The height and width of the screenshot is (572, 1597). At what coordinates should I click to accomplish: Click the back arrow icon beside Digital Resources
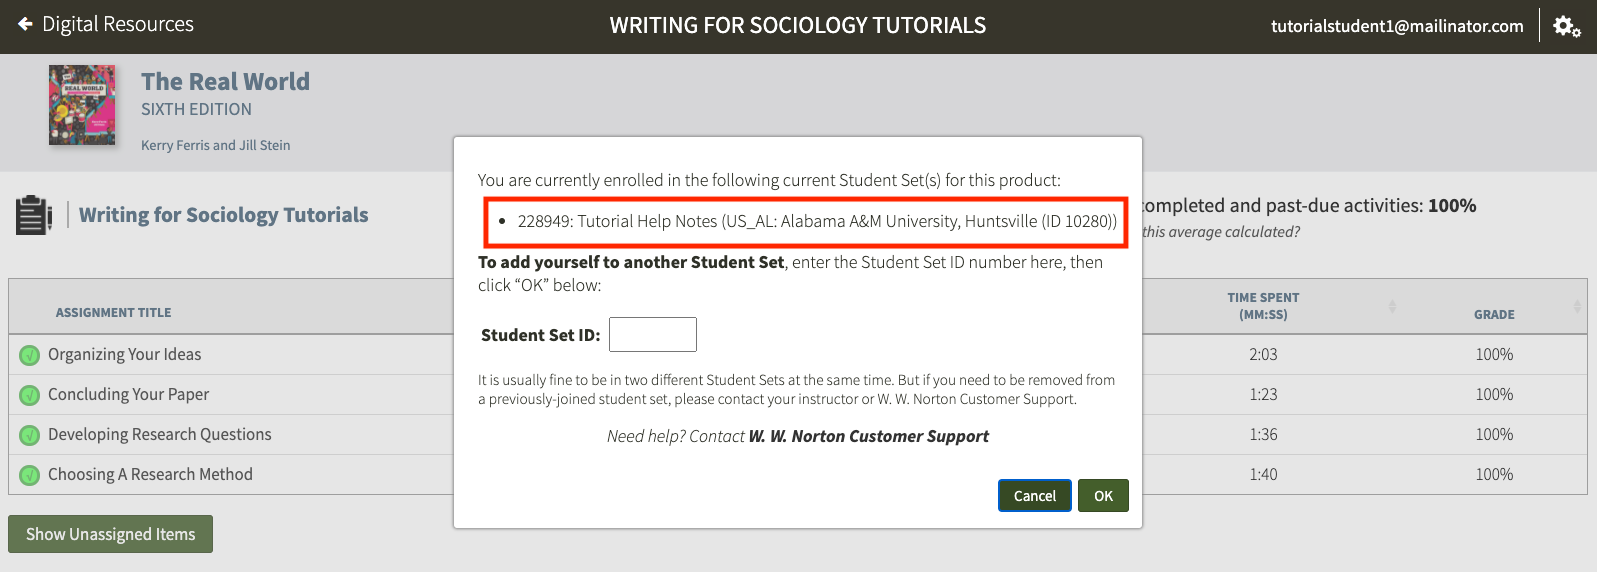(x=25, y=24)
